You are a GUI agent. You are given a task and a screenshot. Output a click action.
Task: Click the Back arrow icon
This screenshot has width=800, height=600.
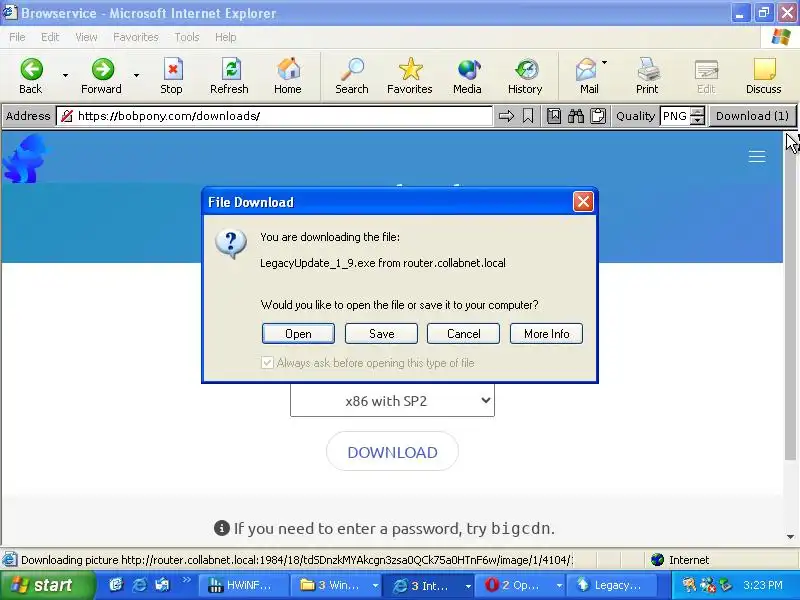click(x=31, y=69)
